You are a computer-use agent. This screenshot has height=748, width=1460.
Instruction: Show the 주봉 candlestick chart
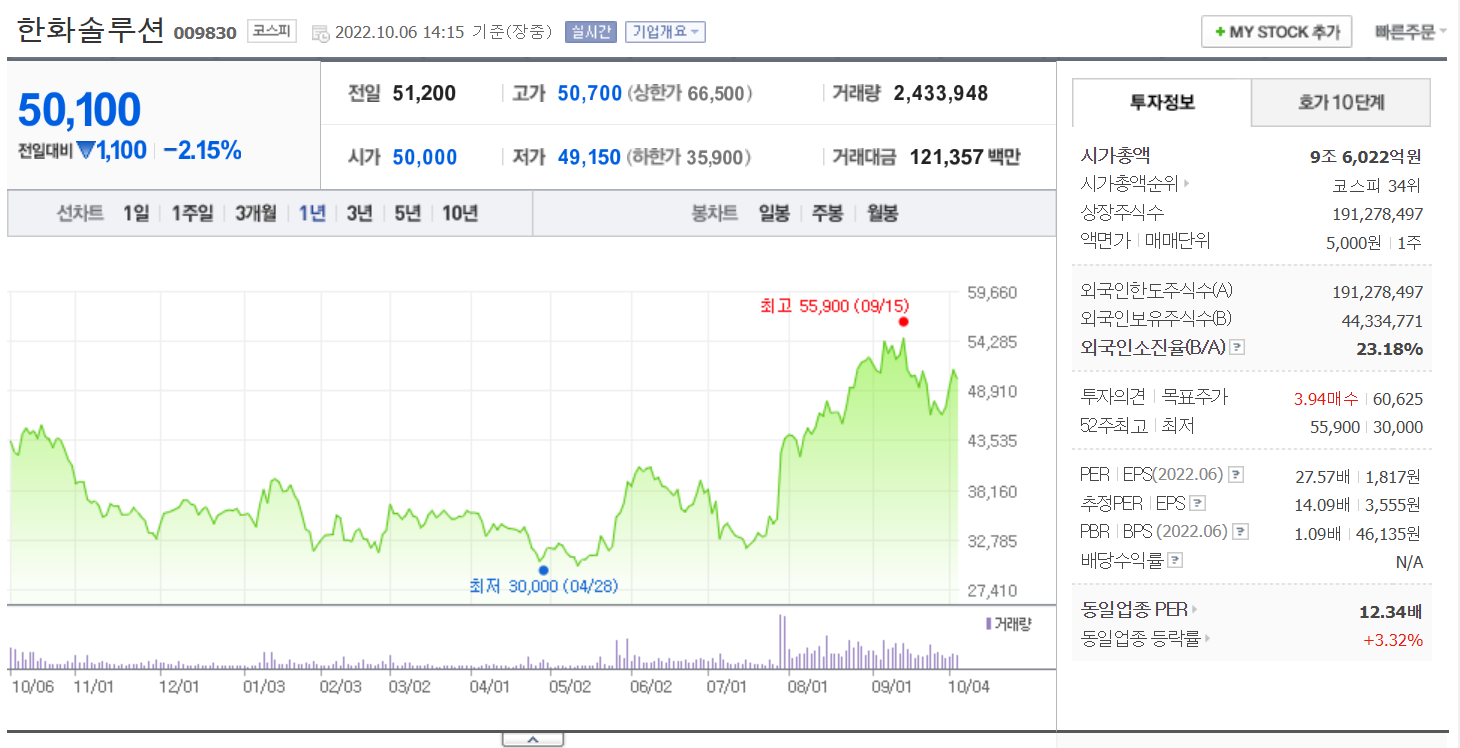[828, 213]
